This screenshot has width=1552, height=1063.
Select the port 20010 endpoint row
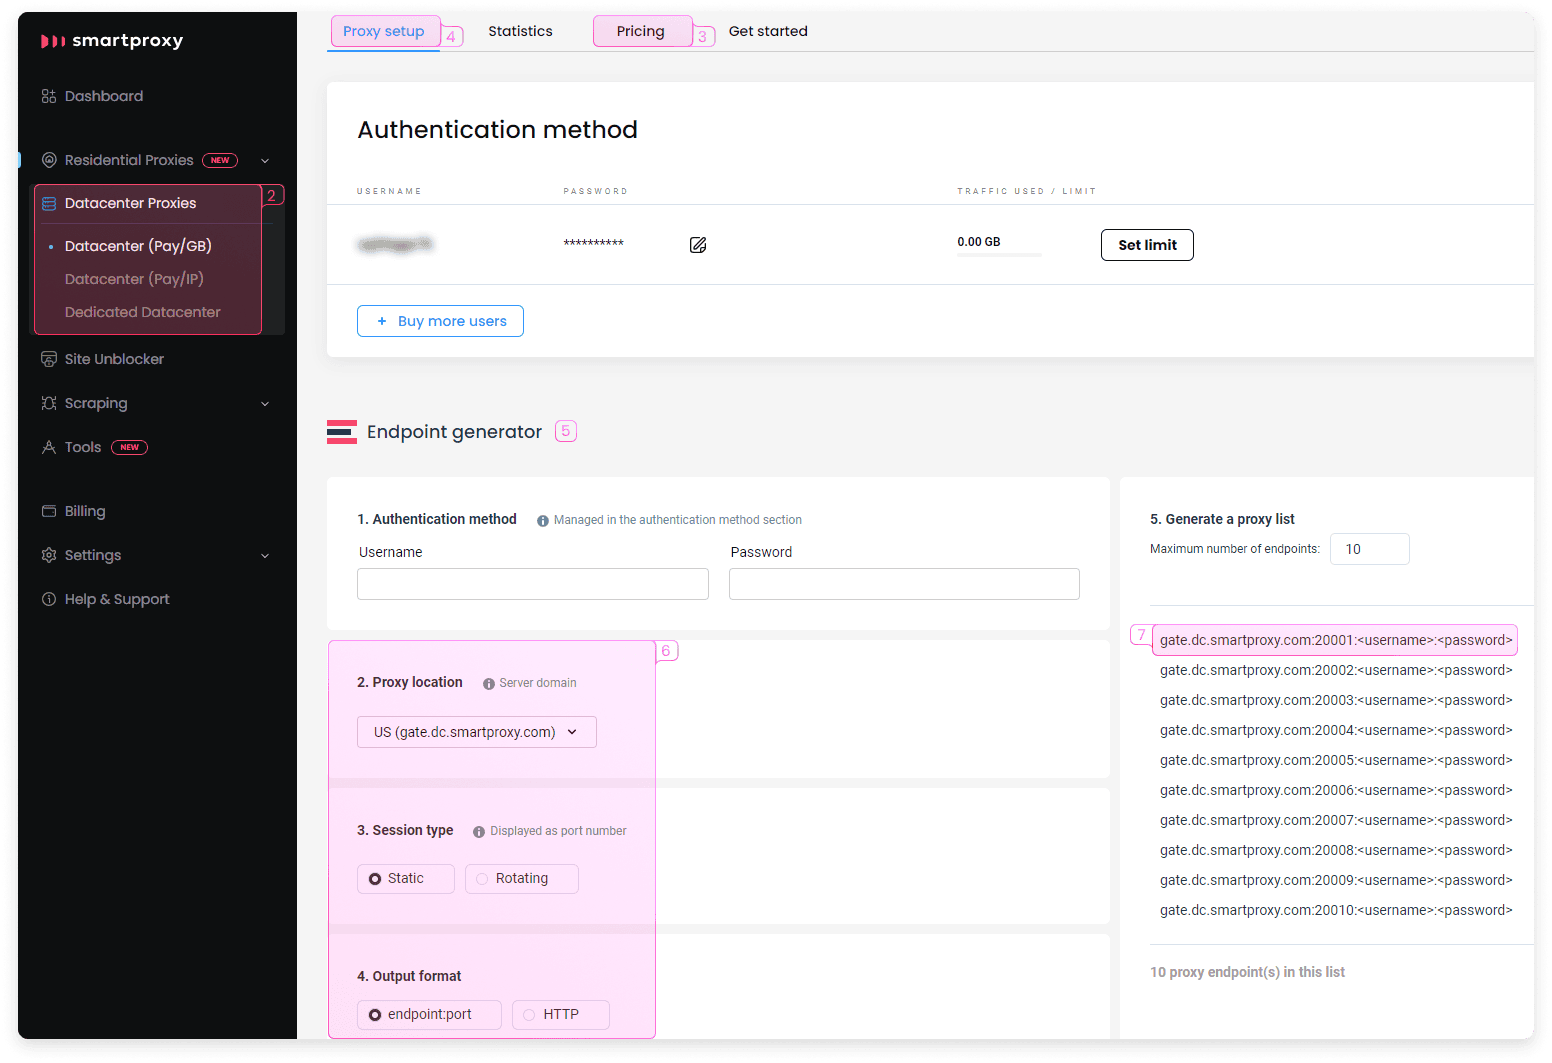1336,910
